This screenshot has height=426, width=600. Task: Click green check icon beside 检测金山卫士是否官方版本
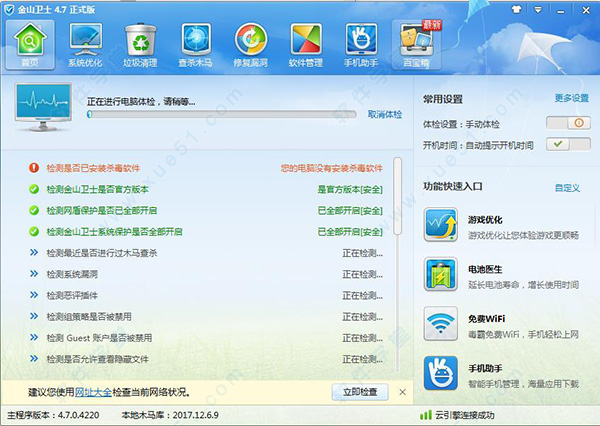(34, 189)
